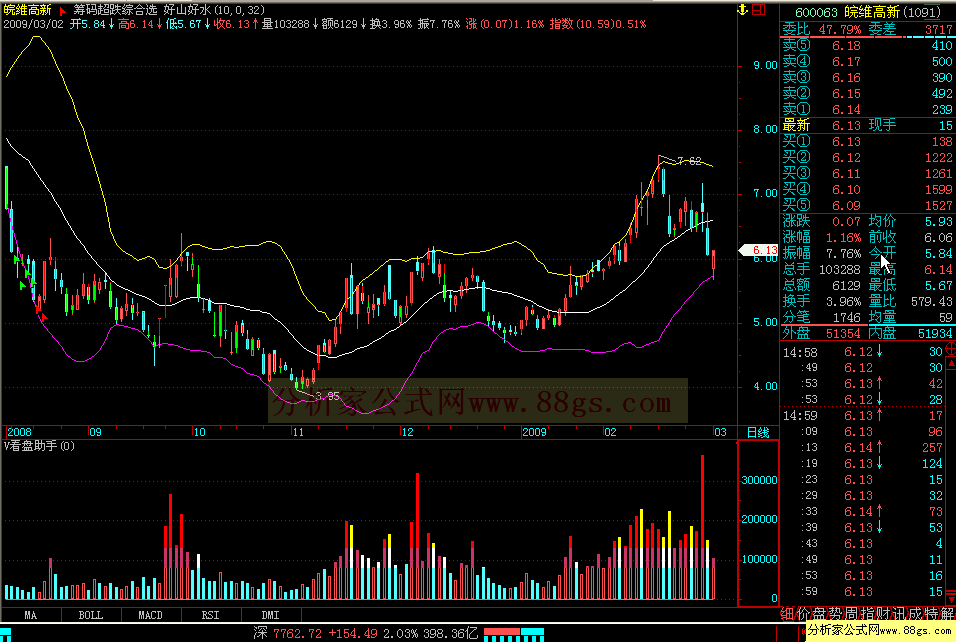956x642 pixels.
Task: Click the red flag icon beside 皖维高新
Action: click(x=62, y=10)
